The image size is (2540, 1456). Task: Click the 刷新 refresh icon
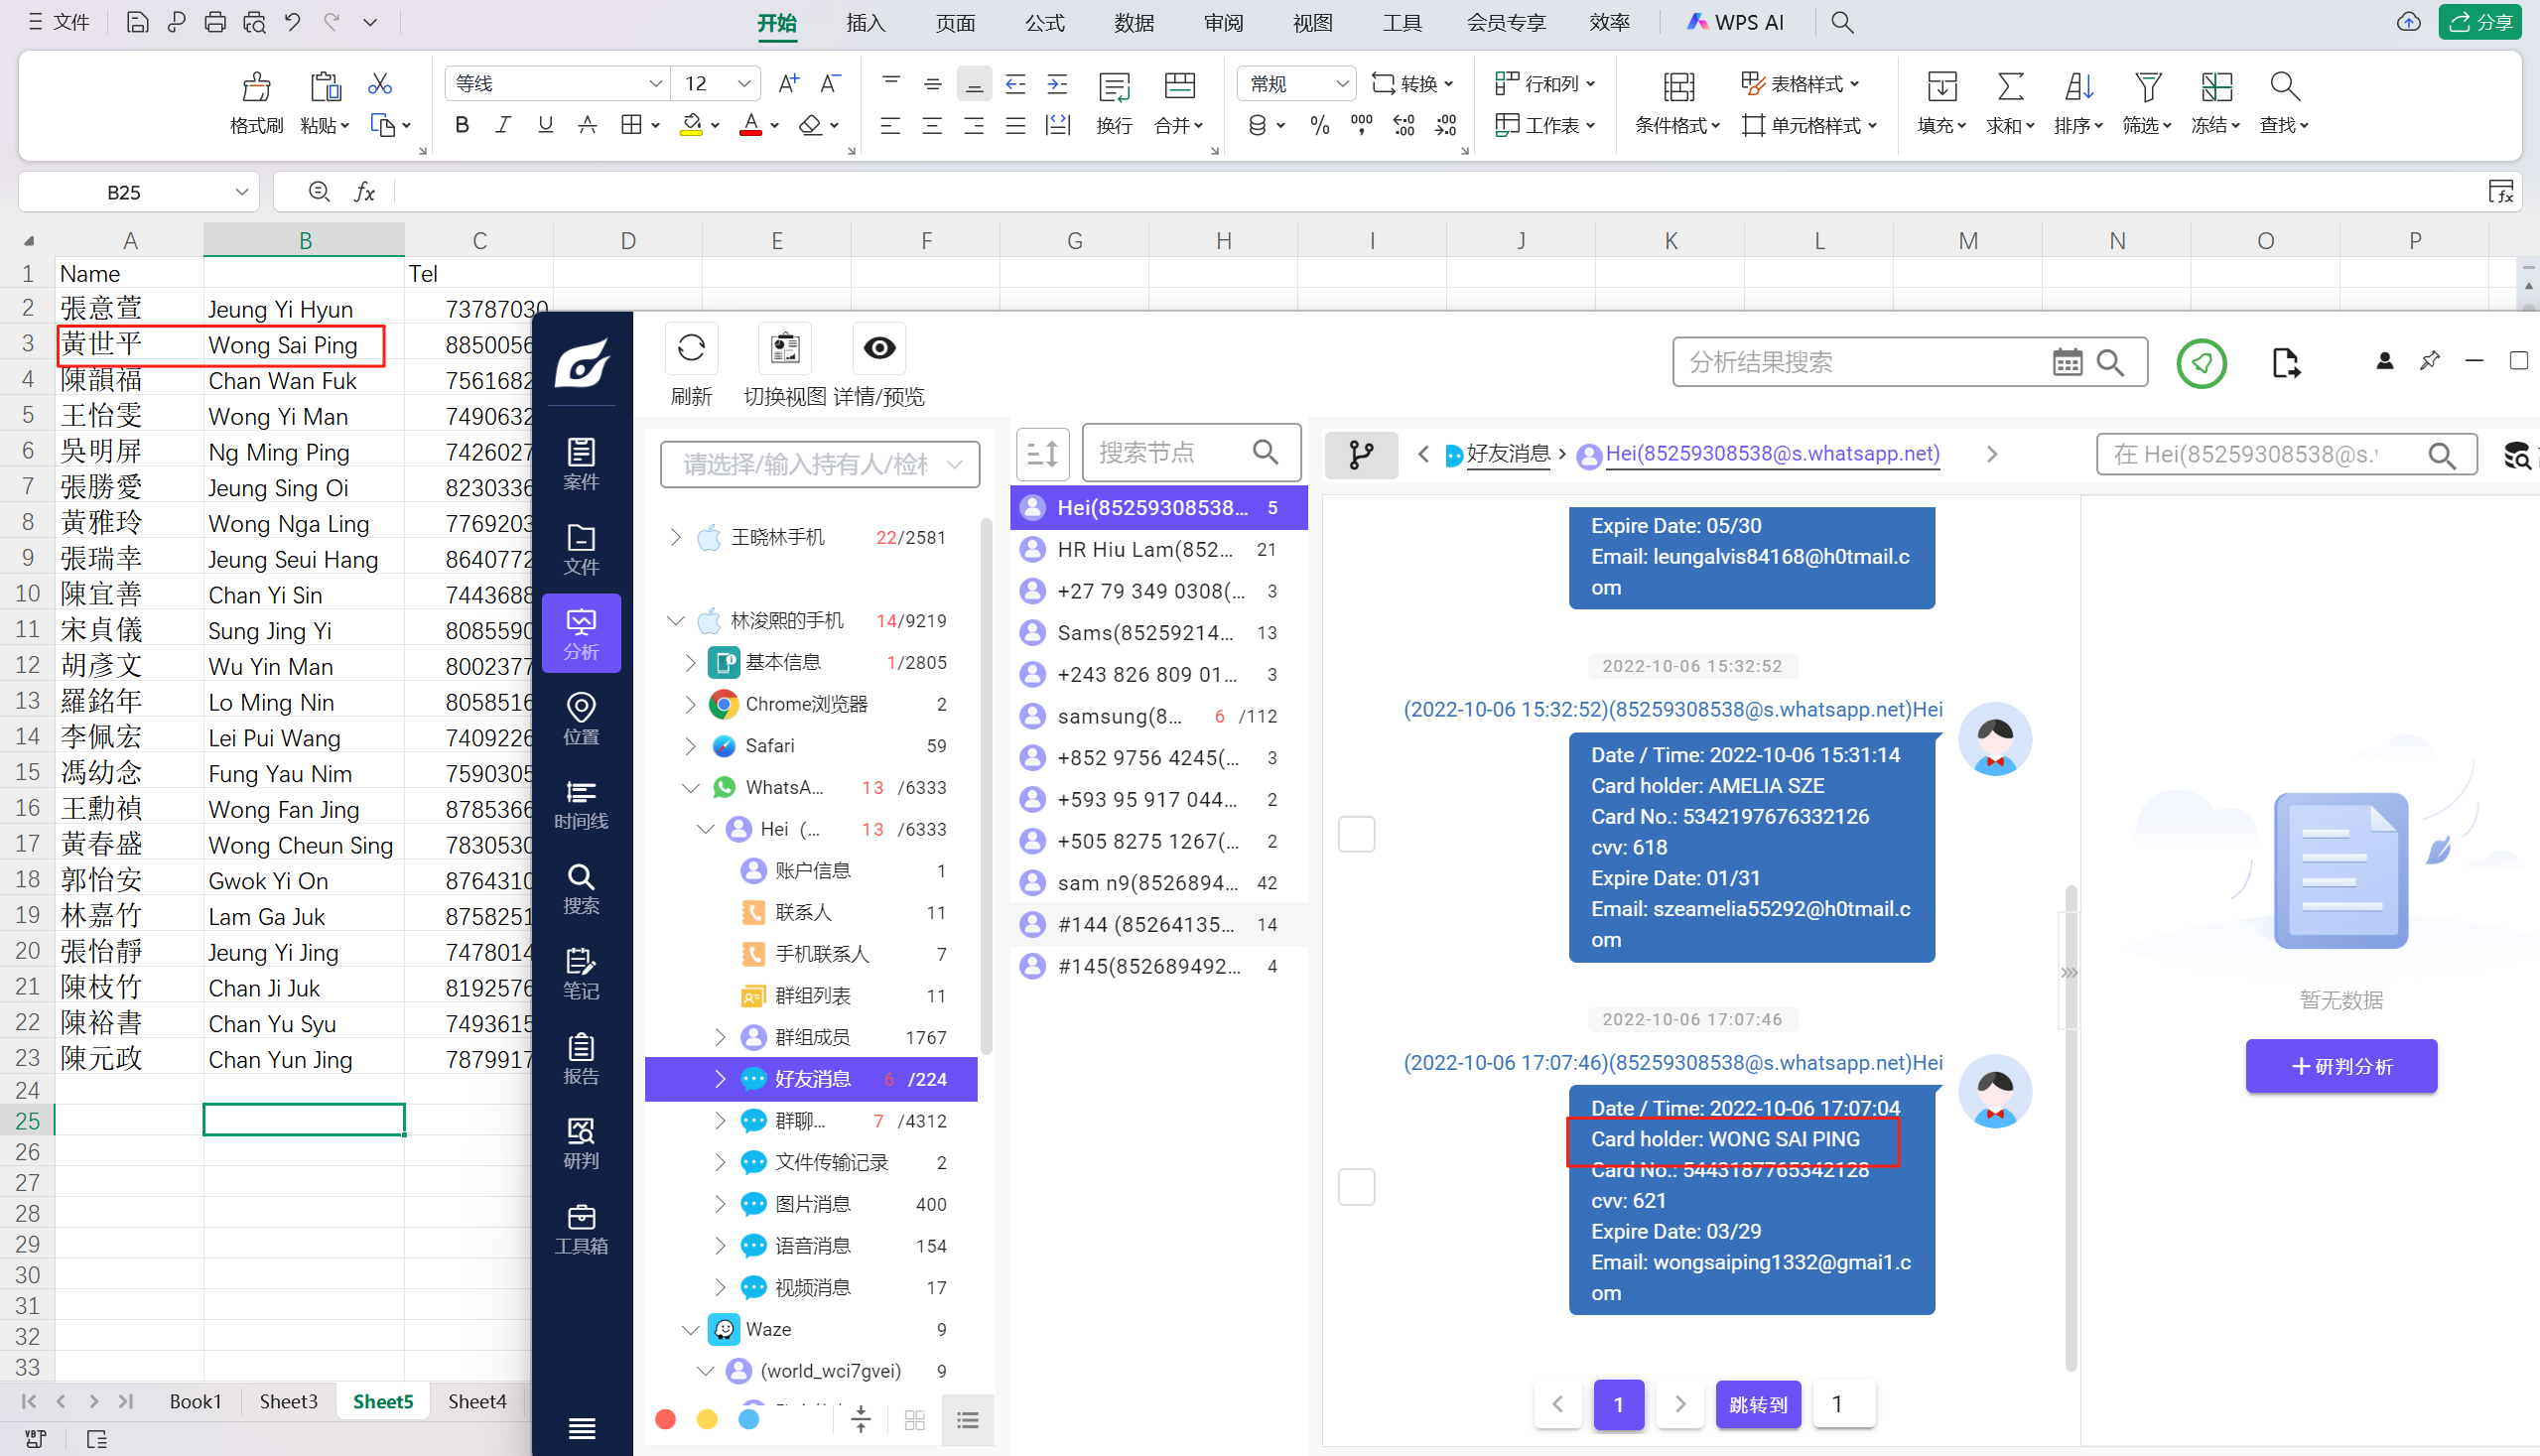point(691,349)
